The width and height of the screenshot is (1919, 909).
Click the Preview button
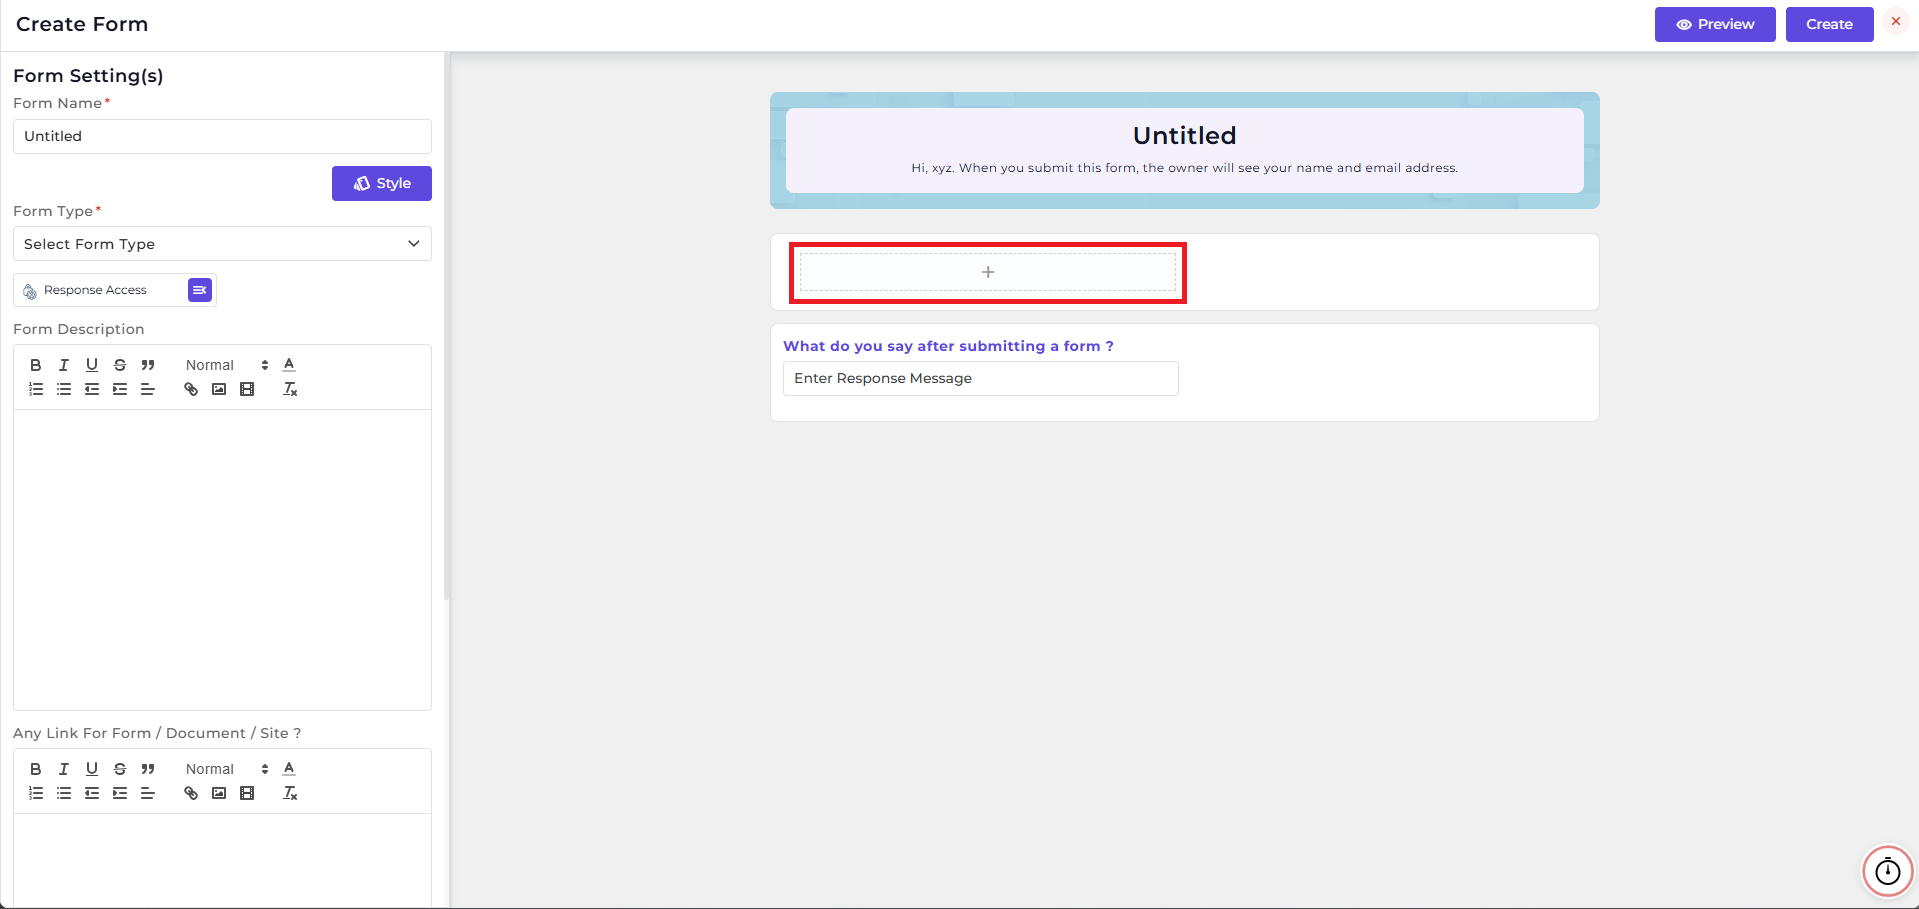pos(1715,24)
